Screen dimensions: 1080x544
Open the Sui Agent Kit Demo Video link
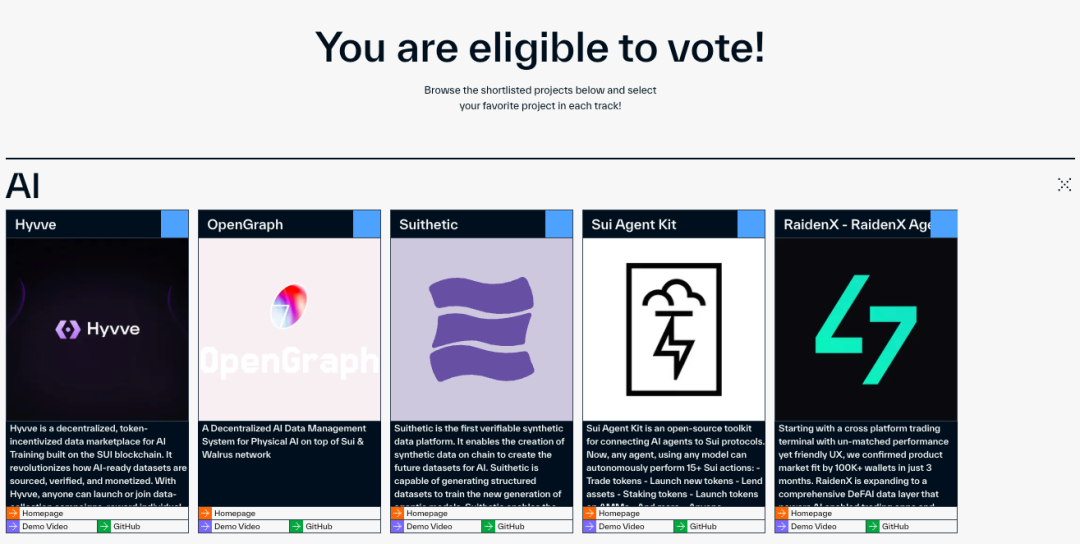625,526
